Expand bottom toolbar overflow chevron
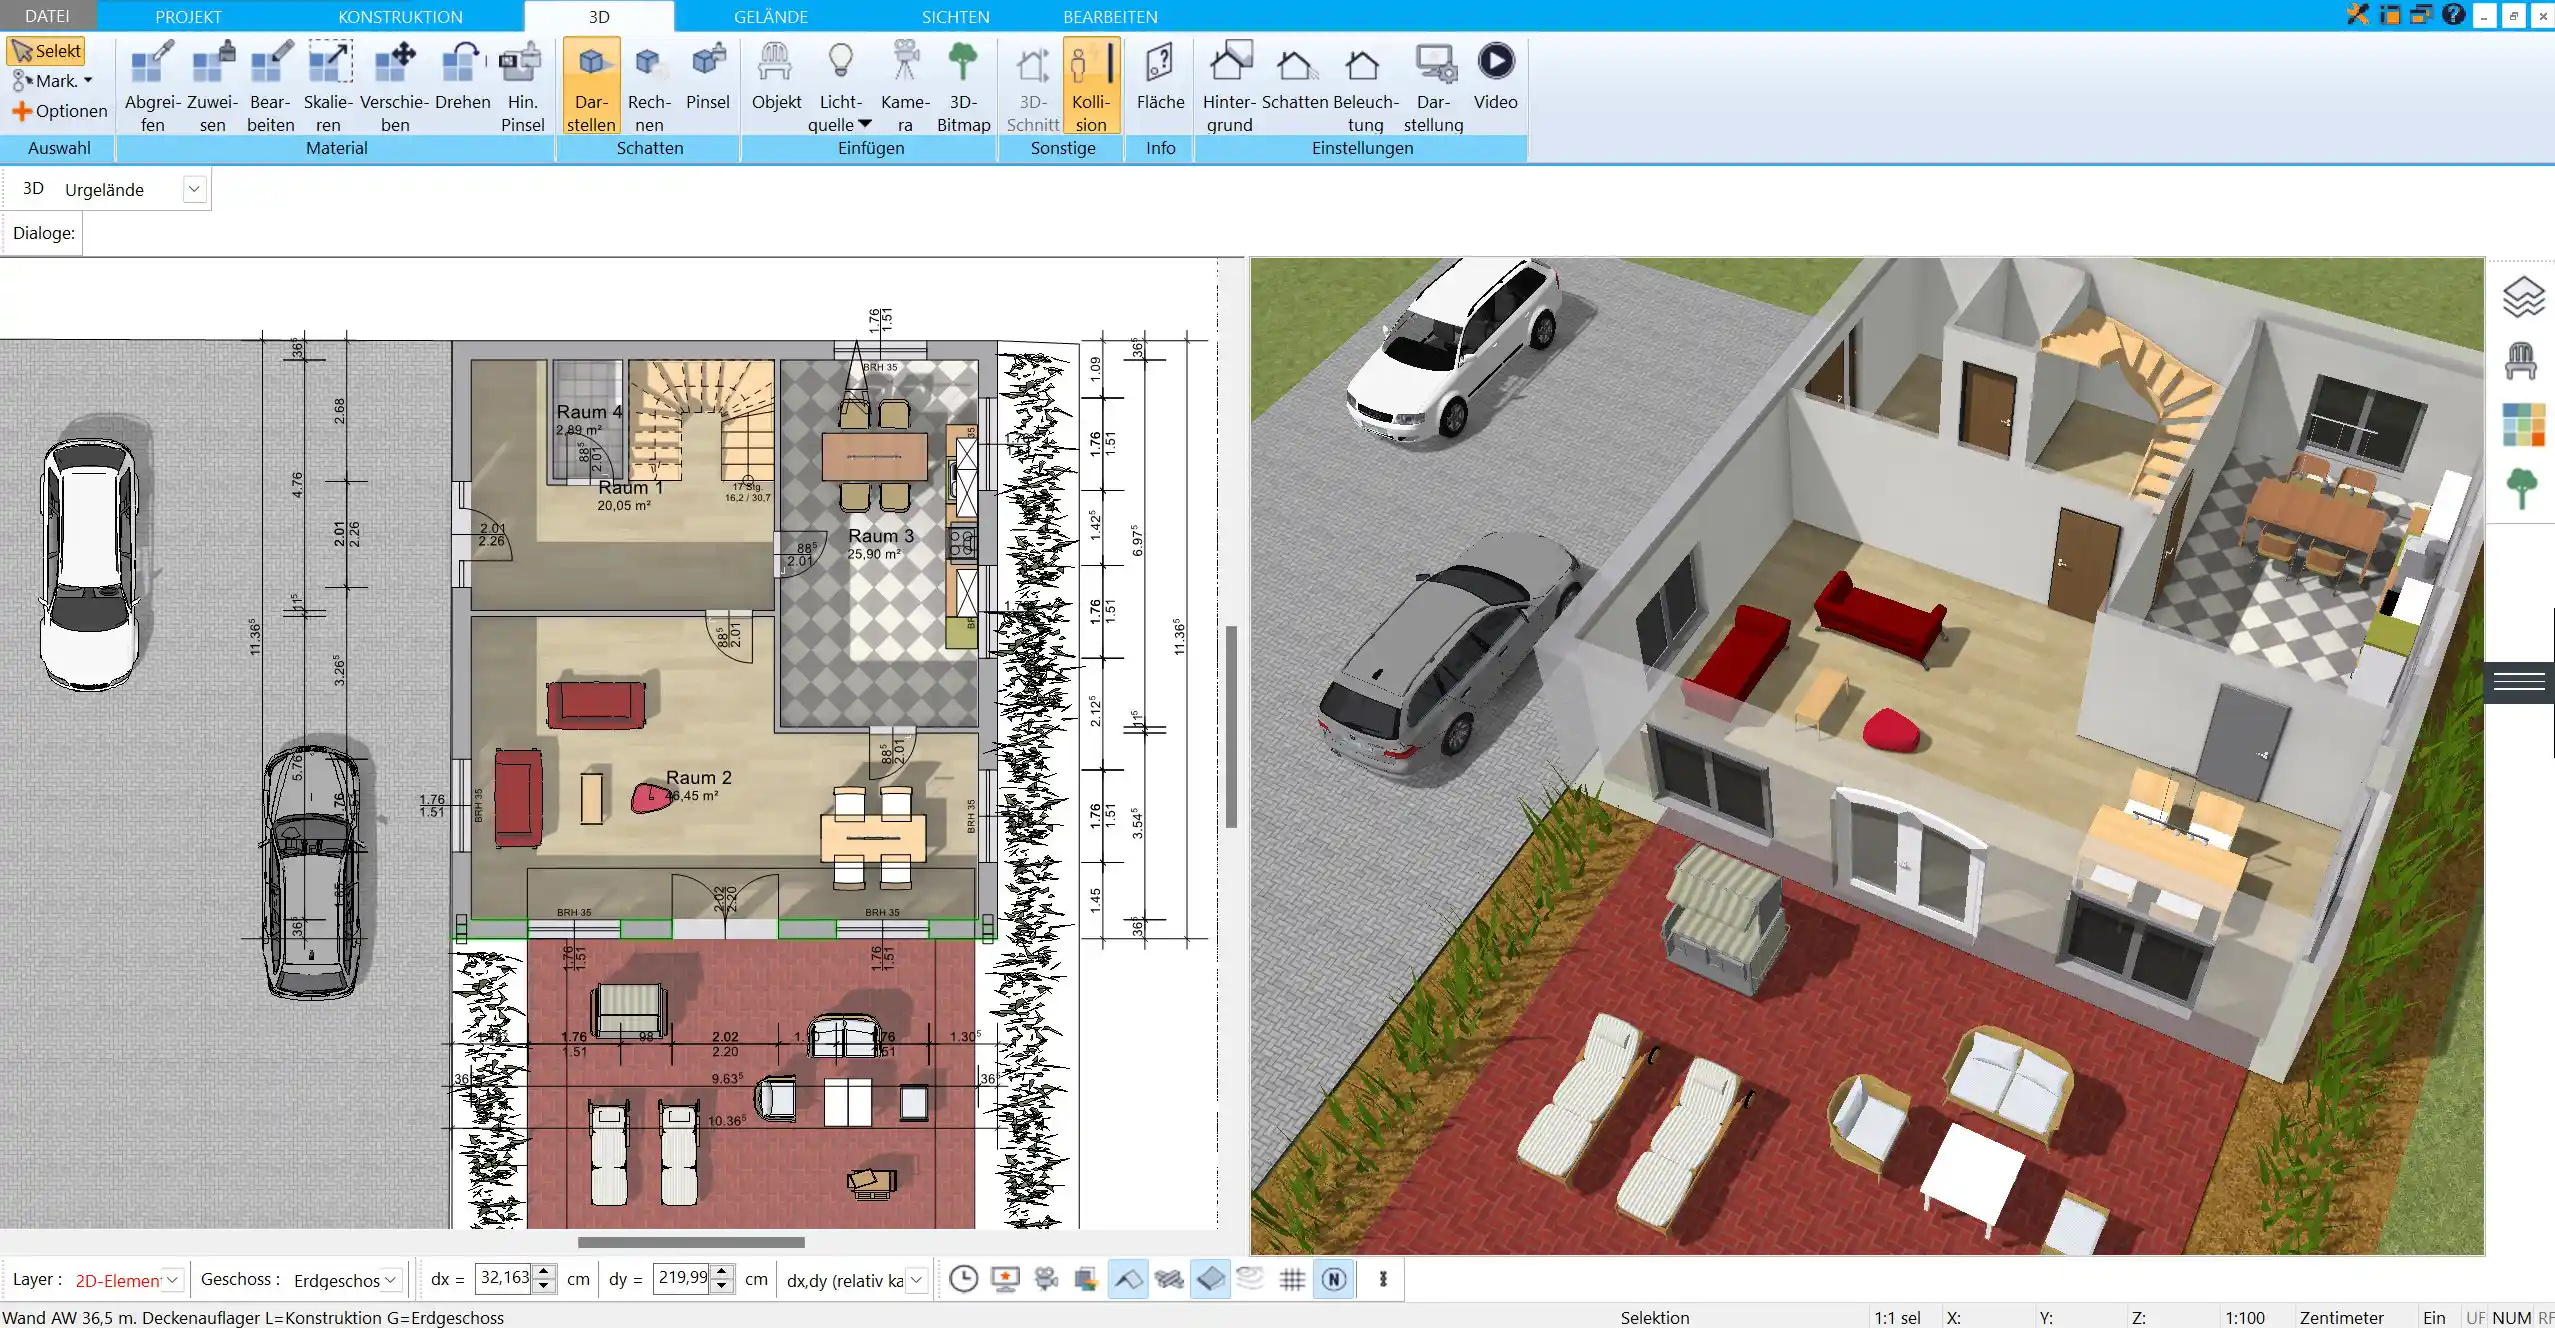Image resolution: width=2555 pixels, height=1328 pixels. point(1383,1279)
